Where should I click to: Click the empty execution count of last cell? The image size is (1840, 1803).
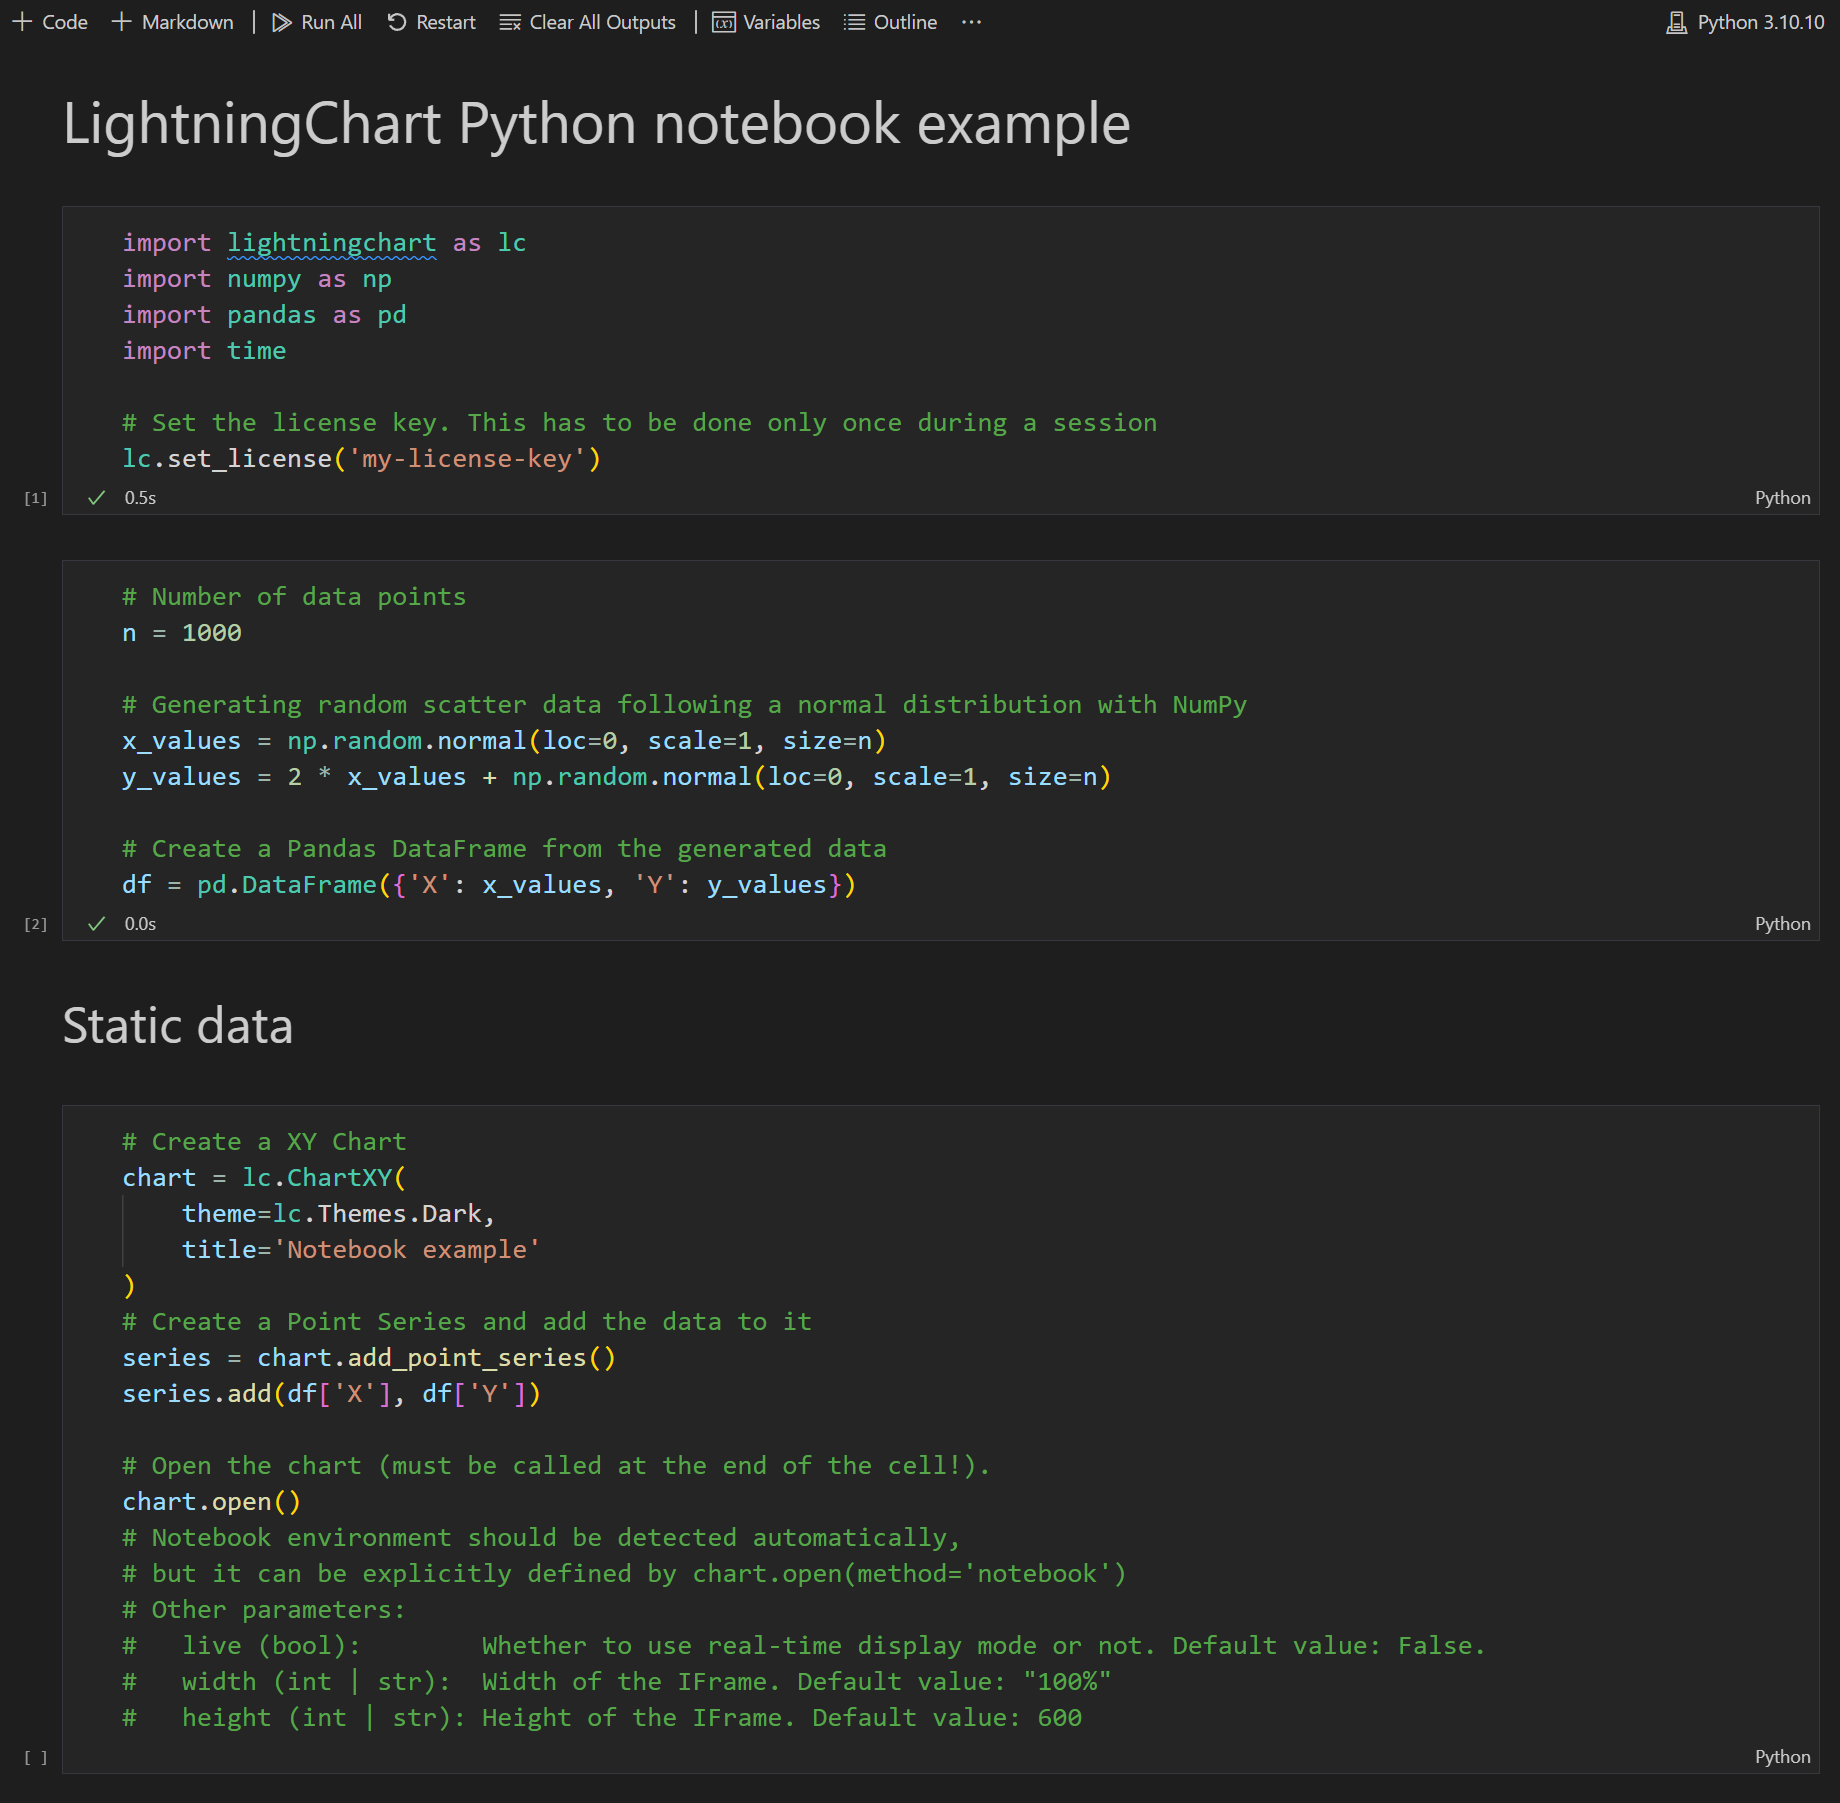pyautogui.click(x=35, y=1757)
